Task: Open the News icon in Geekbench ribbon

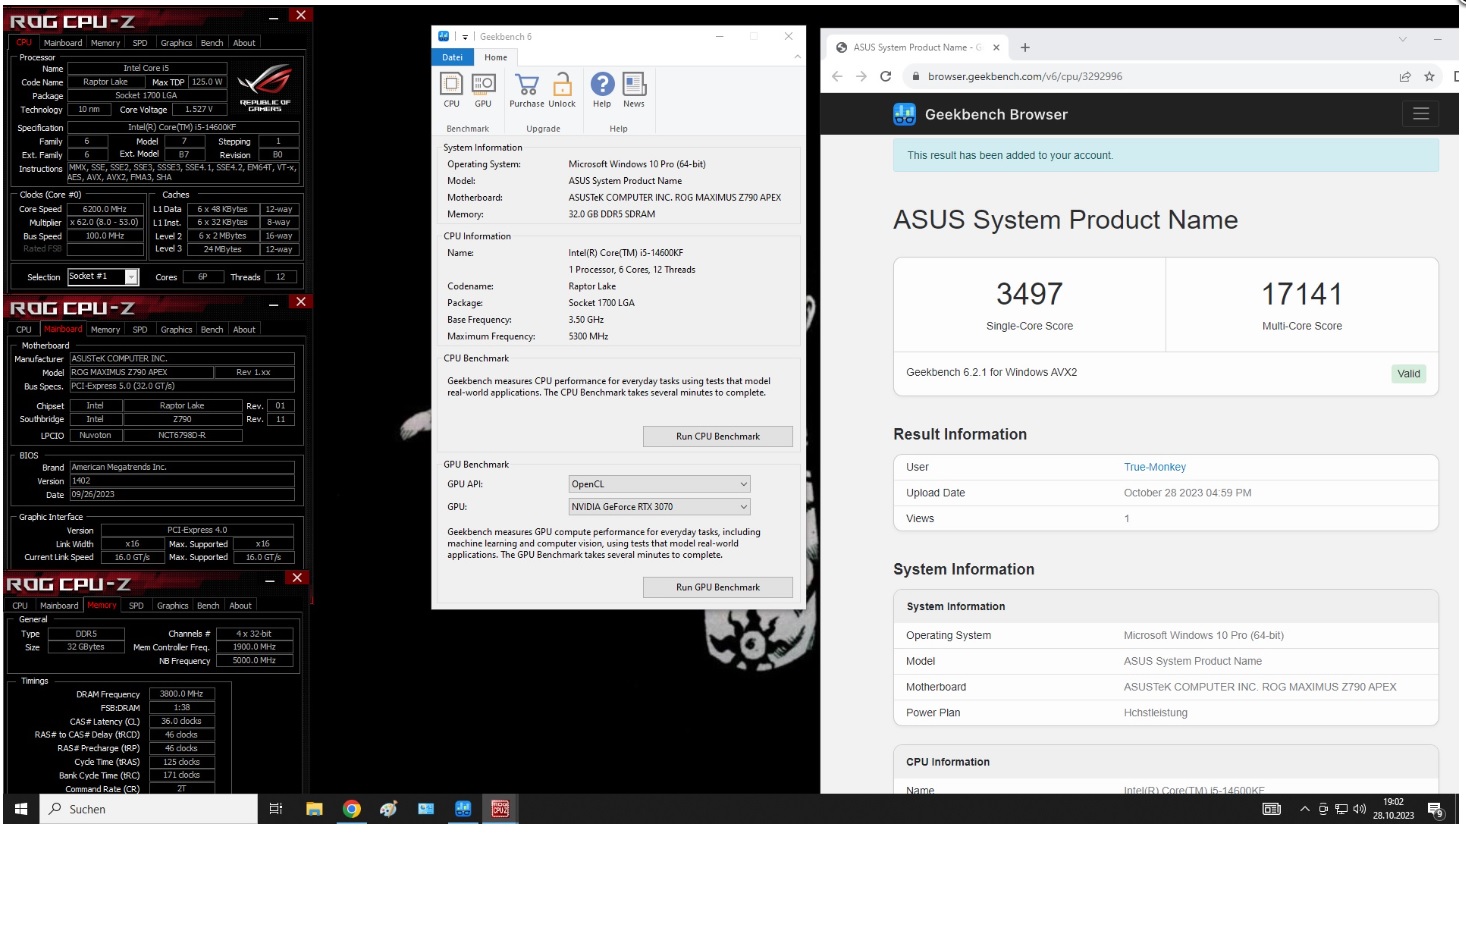Action: coord(634,90)
